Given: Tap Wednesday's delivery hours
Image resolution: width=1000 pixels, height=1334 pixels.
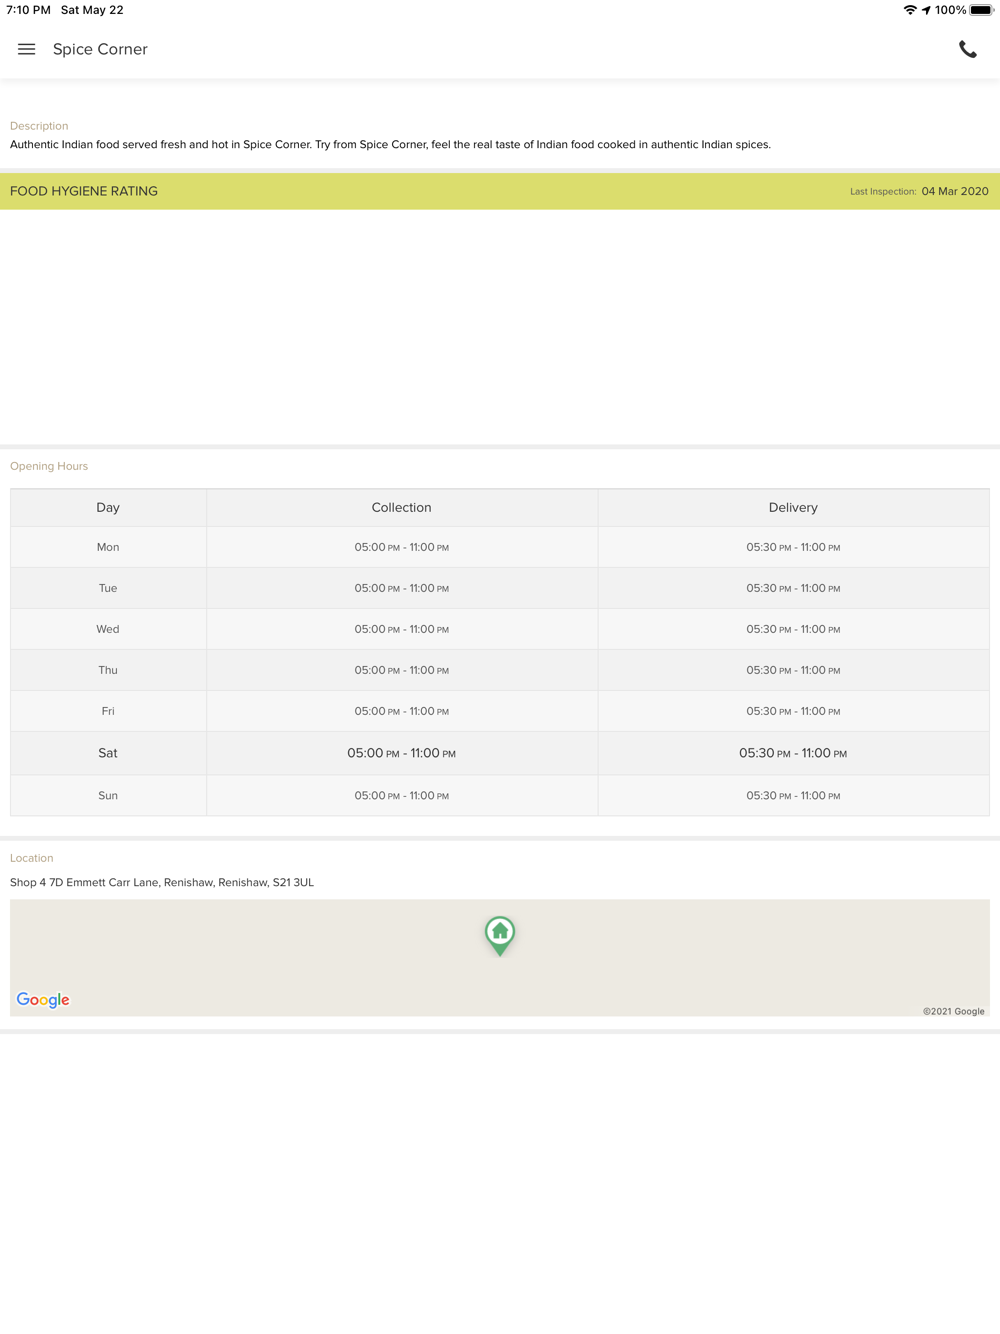Looking at the screenshot, I should (x=793, y=629).
